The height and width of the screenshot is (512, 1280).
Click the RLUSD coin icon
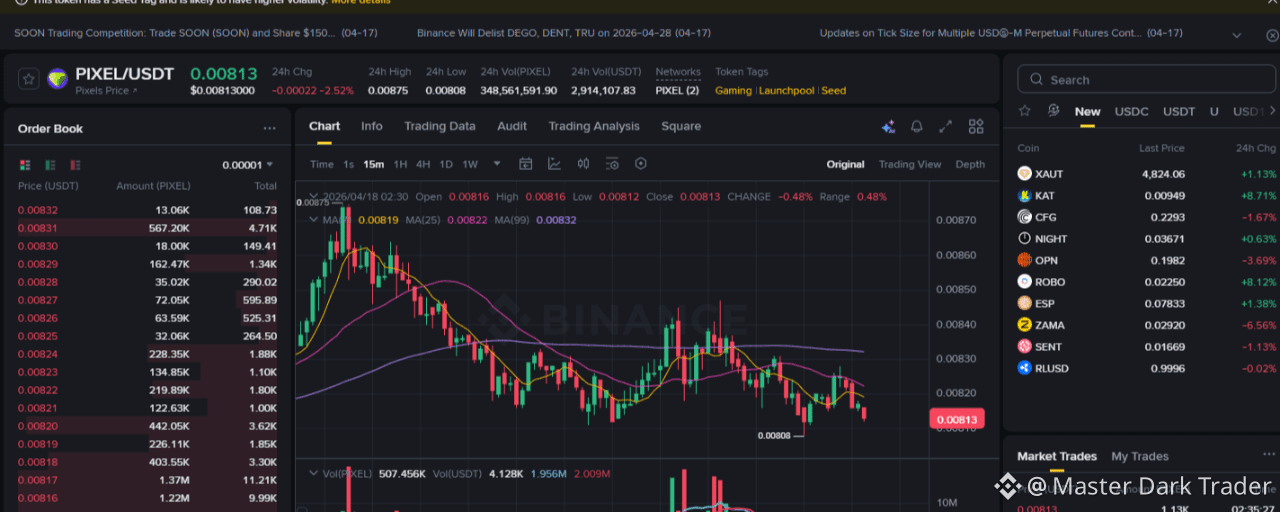[x=1024, y=368]
